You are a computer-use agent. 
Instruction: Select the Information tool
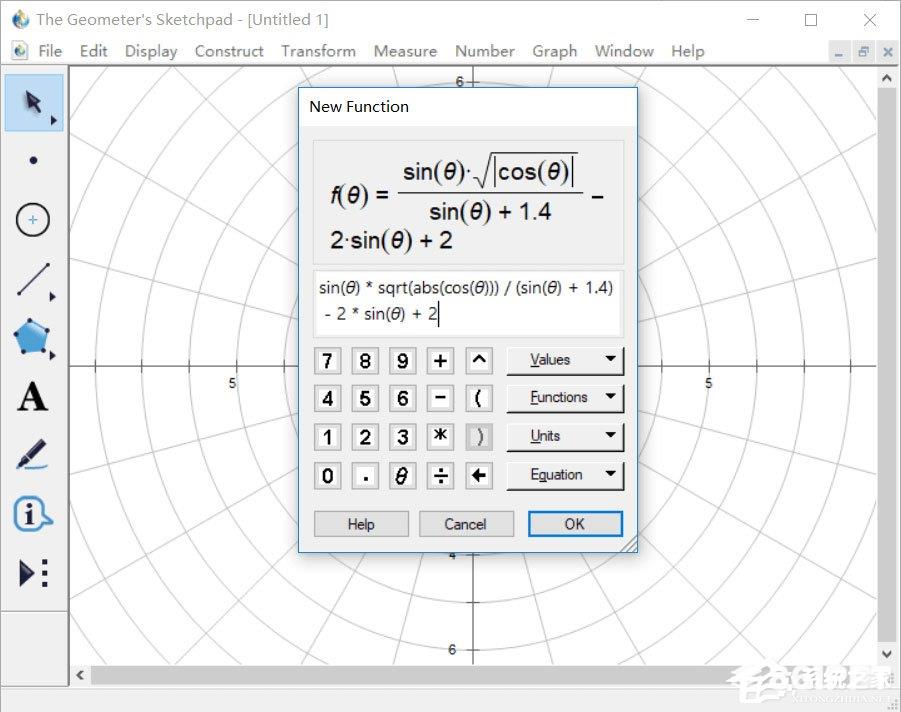[x=32, y=514]
